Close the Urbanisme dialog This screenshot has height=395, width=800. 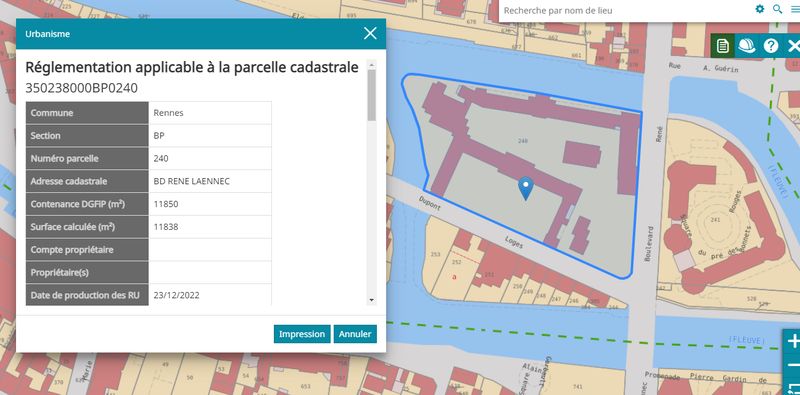(x=370, y=34)
